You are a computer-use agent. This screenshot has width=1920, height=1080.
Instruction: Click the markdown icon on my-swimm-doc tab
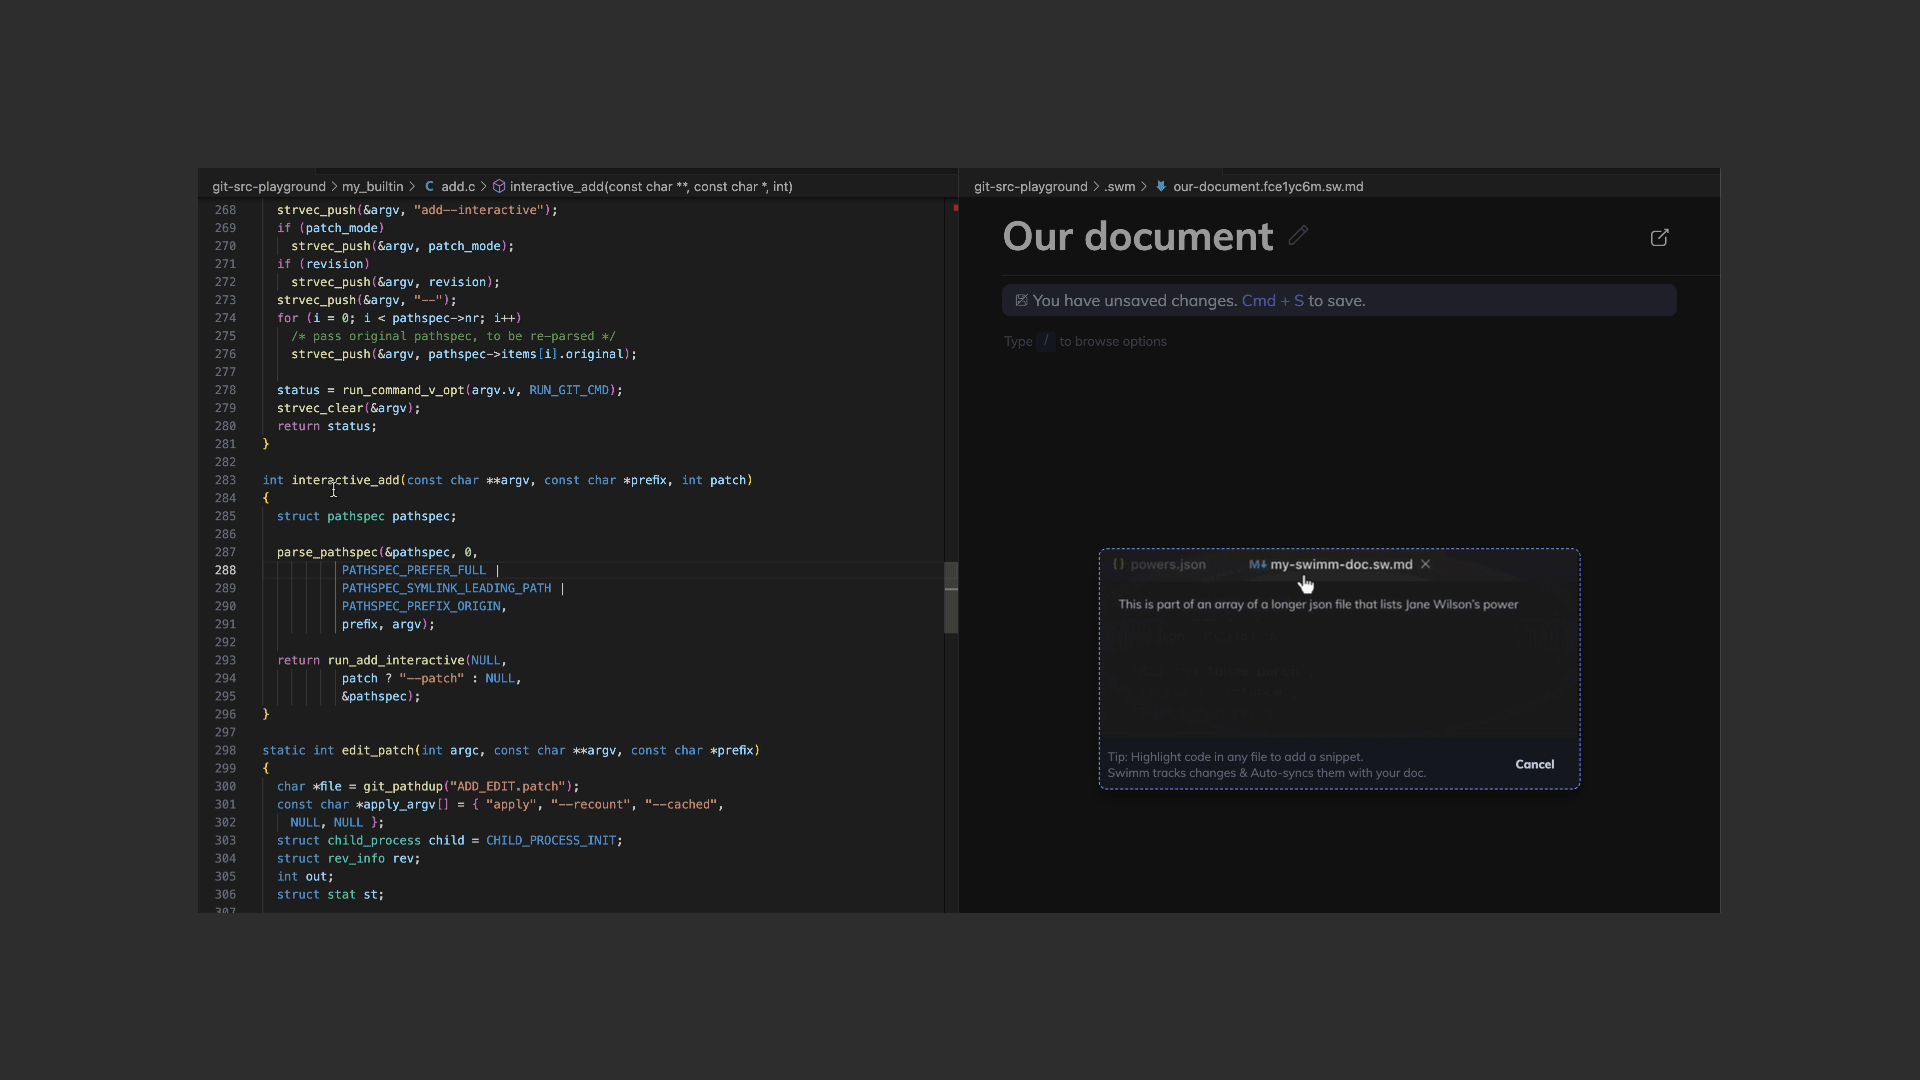click(x=1257, y=565)
